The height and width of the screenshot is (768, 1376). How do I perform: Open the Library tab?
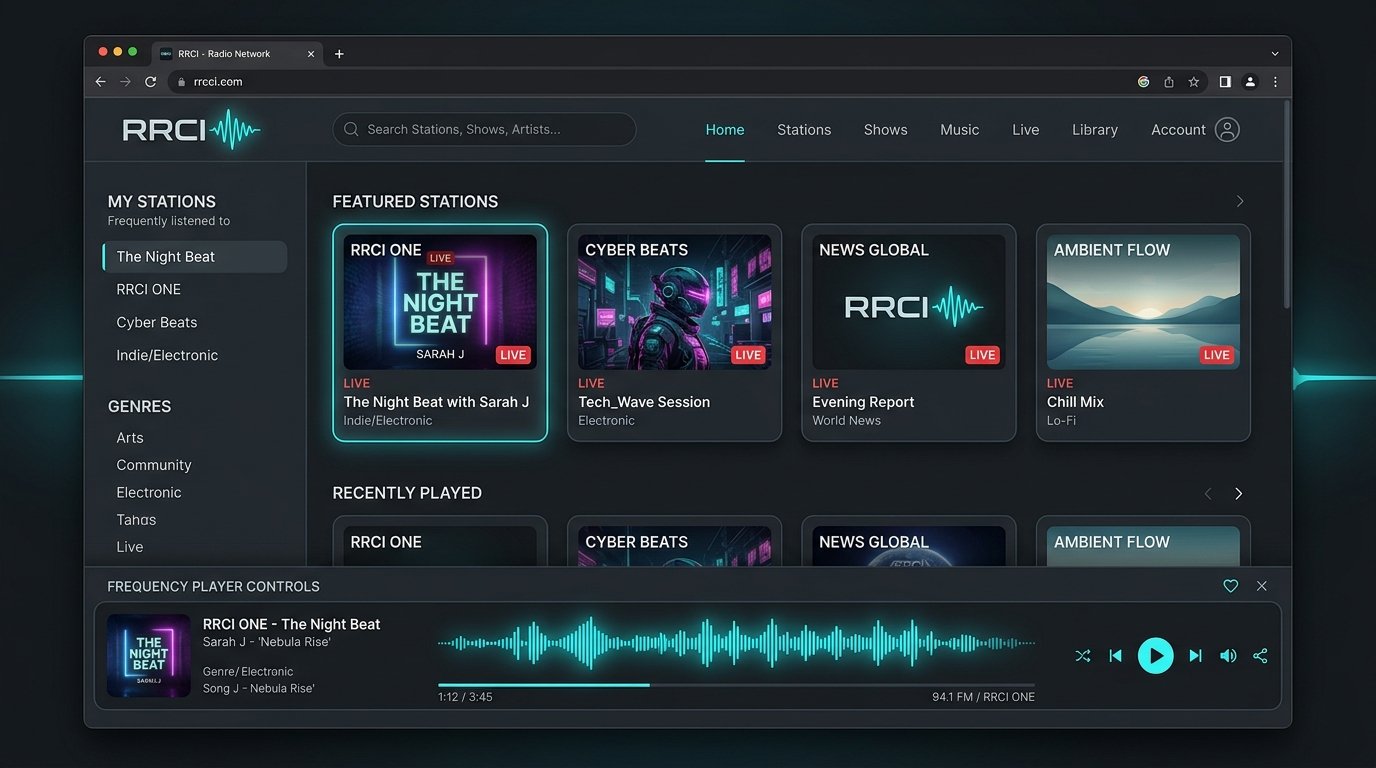point(1095,130)
